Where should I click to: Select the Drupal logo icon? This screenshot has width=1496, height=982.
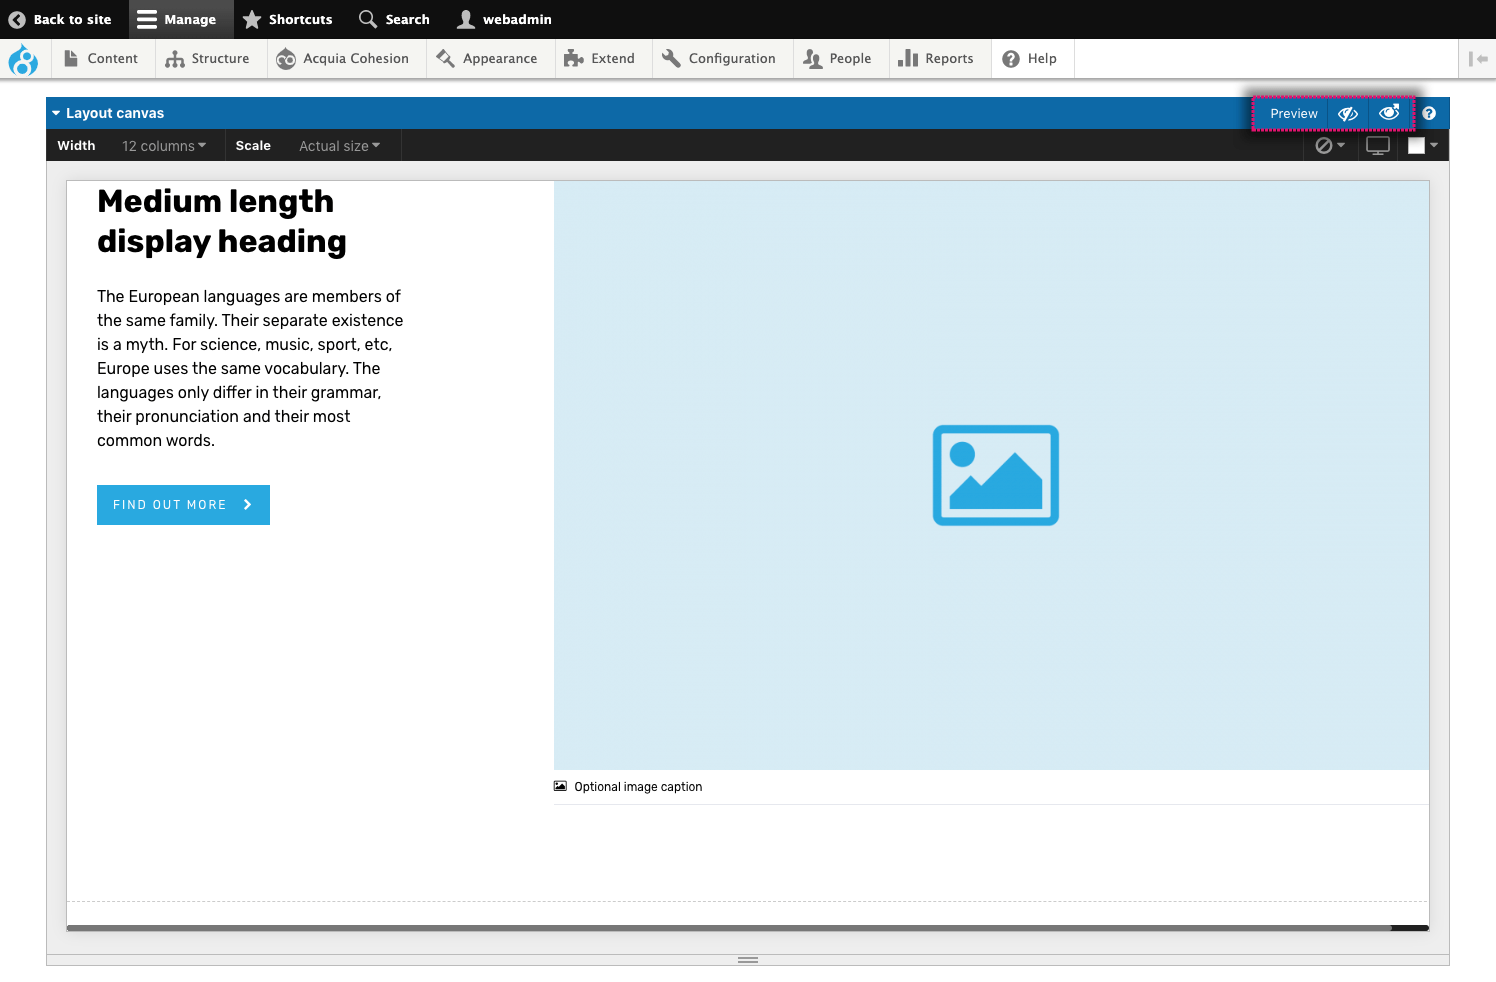23,59
